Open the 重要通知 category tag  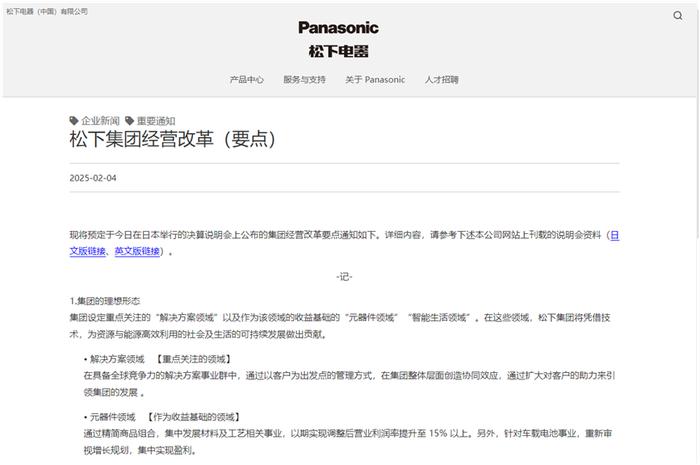[156, 120]
